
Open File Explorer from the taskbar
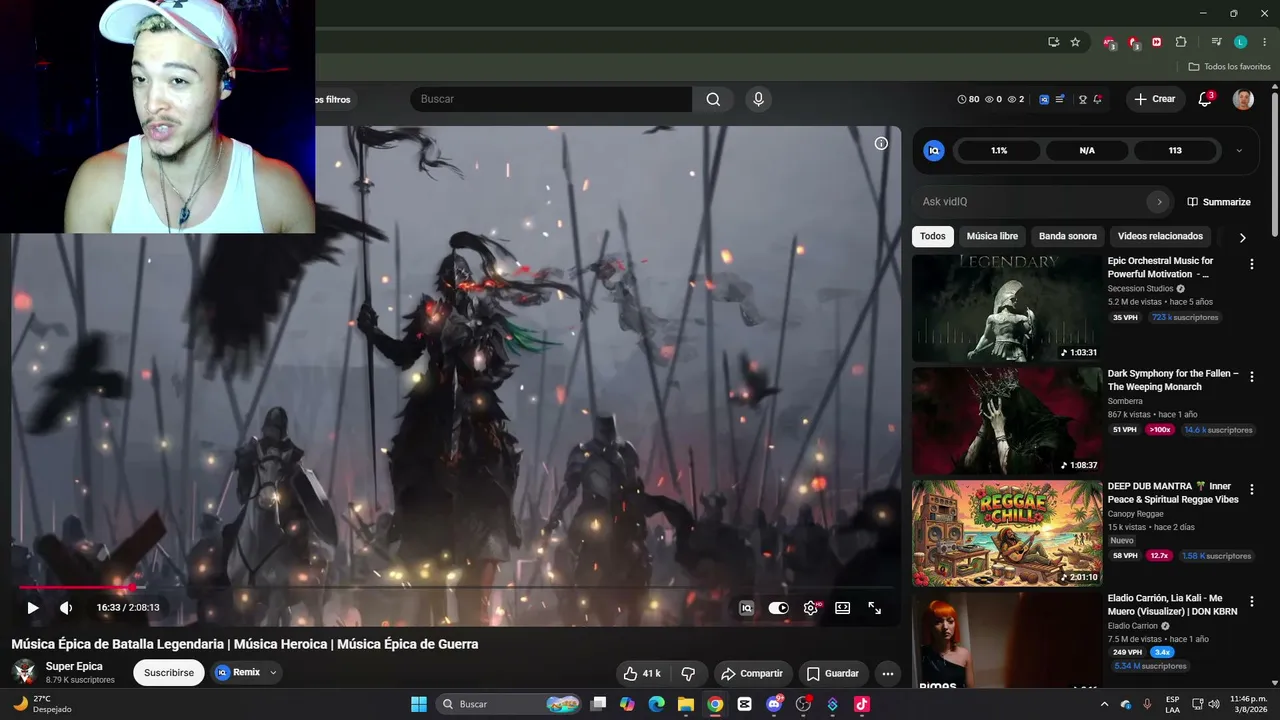(x=686, y=704)
